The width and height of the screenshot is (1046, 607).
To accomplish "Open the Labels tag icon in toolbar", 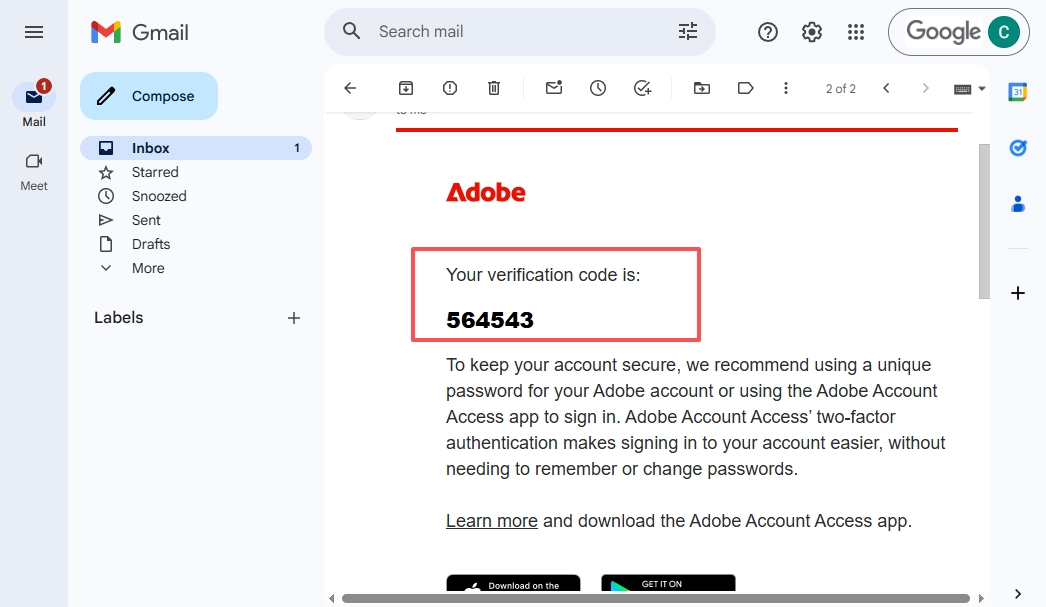I will (x=745, y=88).
